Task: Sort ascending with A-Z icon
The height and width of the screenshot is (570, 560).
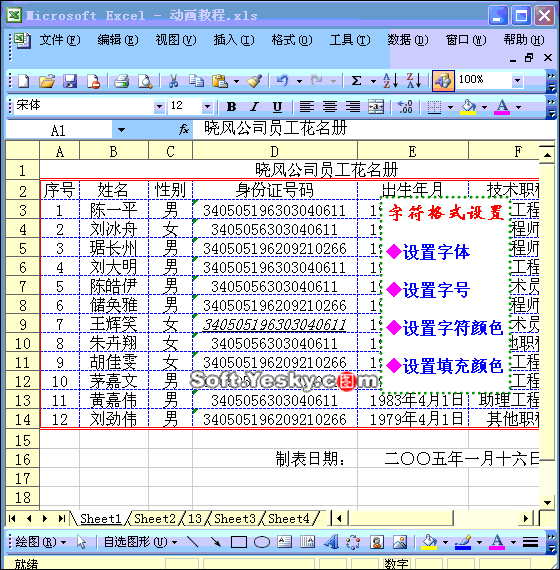Action: pos(390,81)
